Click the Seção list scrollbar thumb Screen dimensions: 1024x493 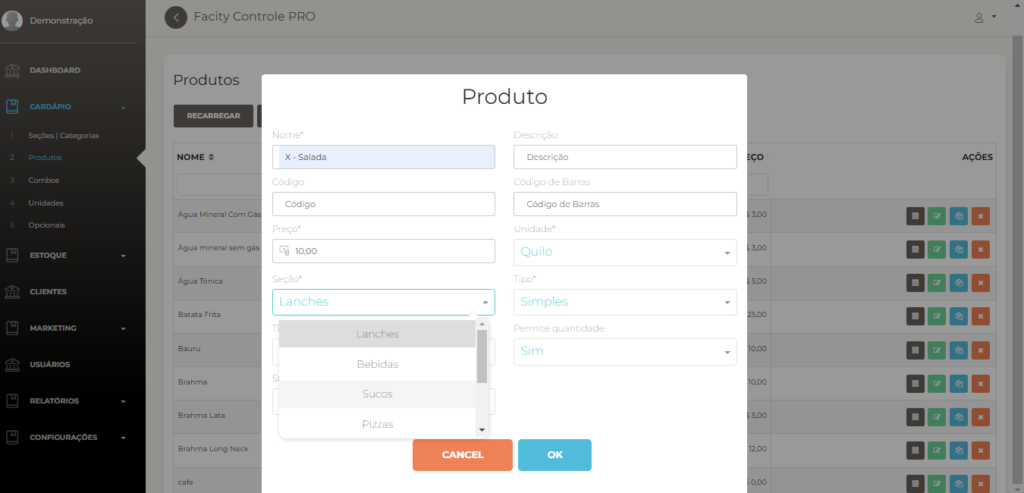click(482, 357)
